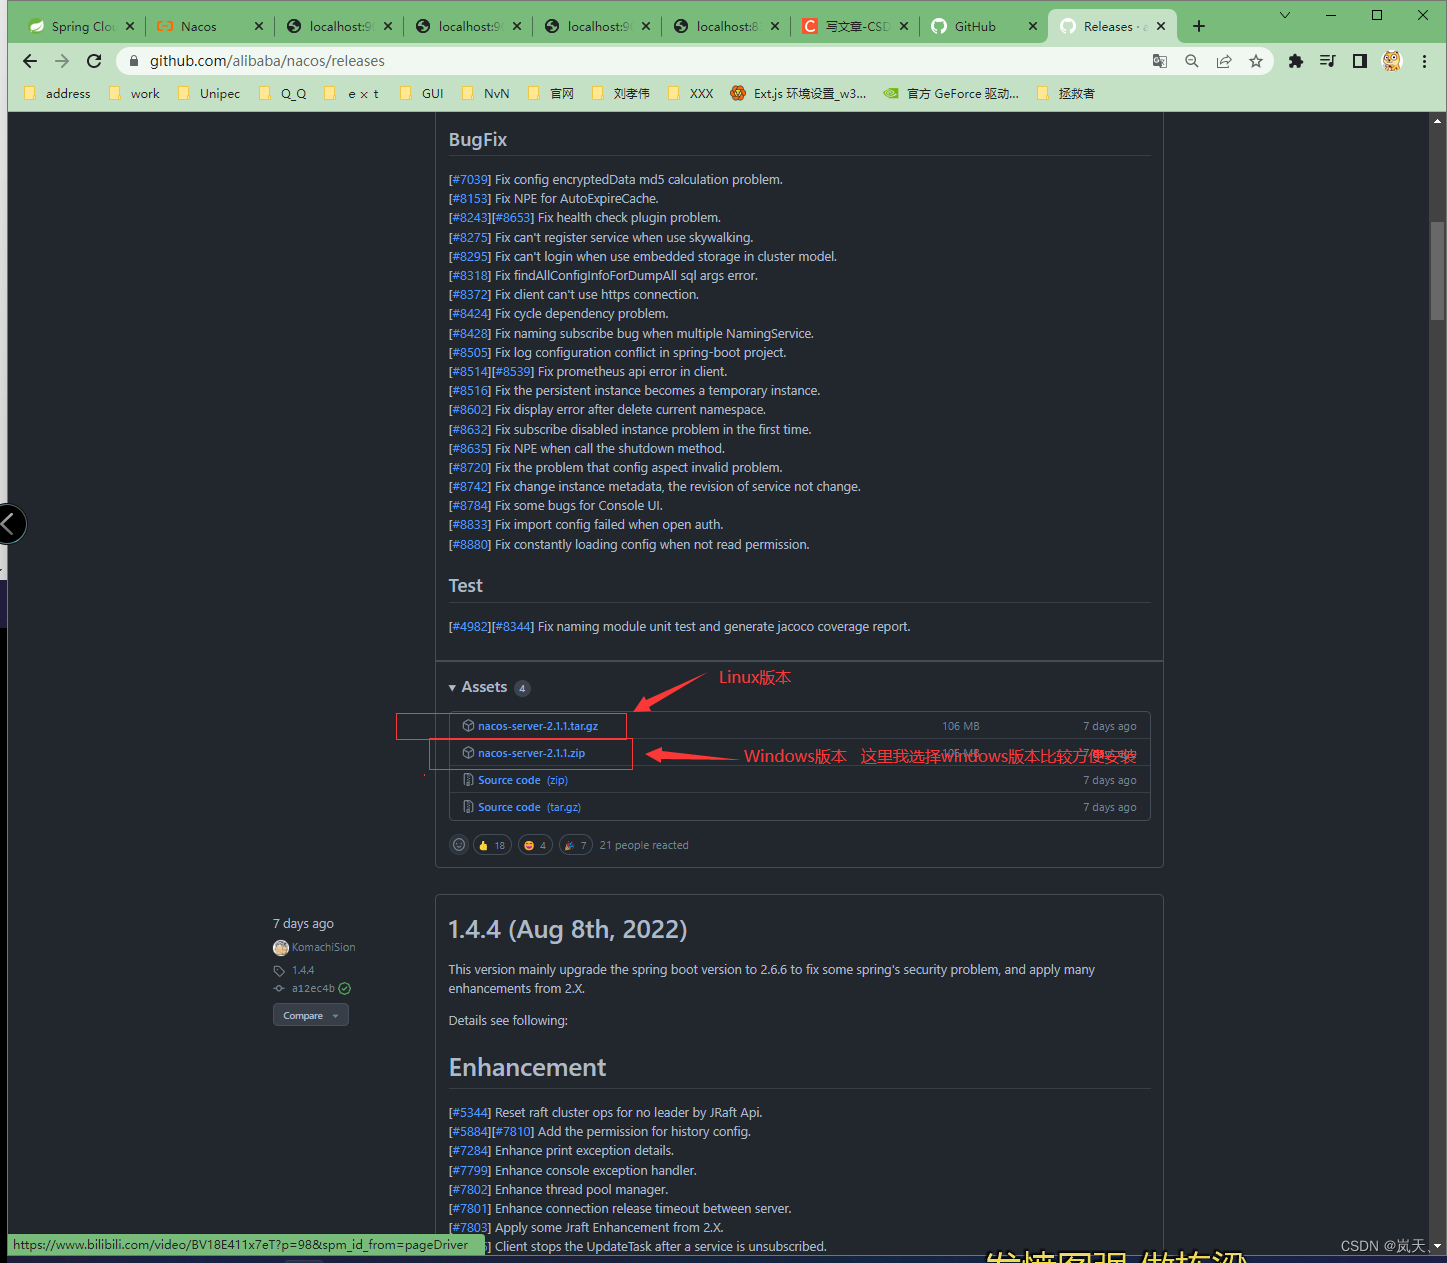Open the work bookmark folder
The height and width of the screenshot is (1263, 1447).
coord(134,93)
